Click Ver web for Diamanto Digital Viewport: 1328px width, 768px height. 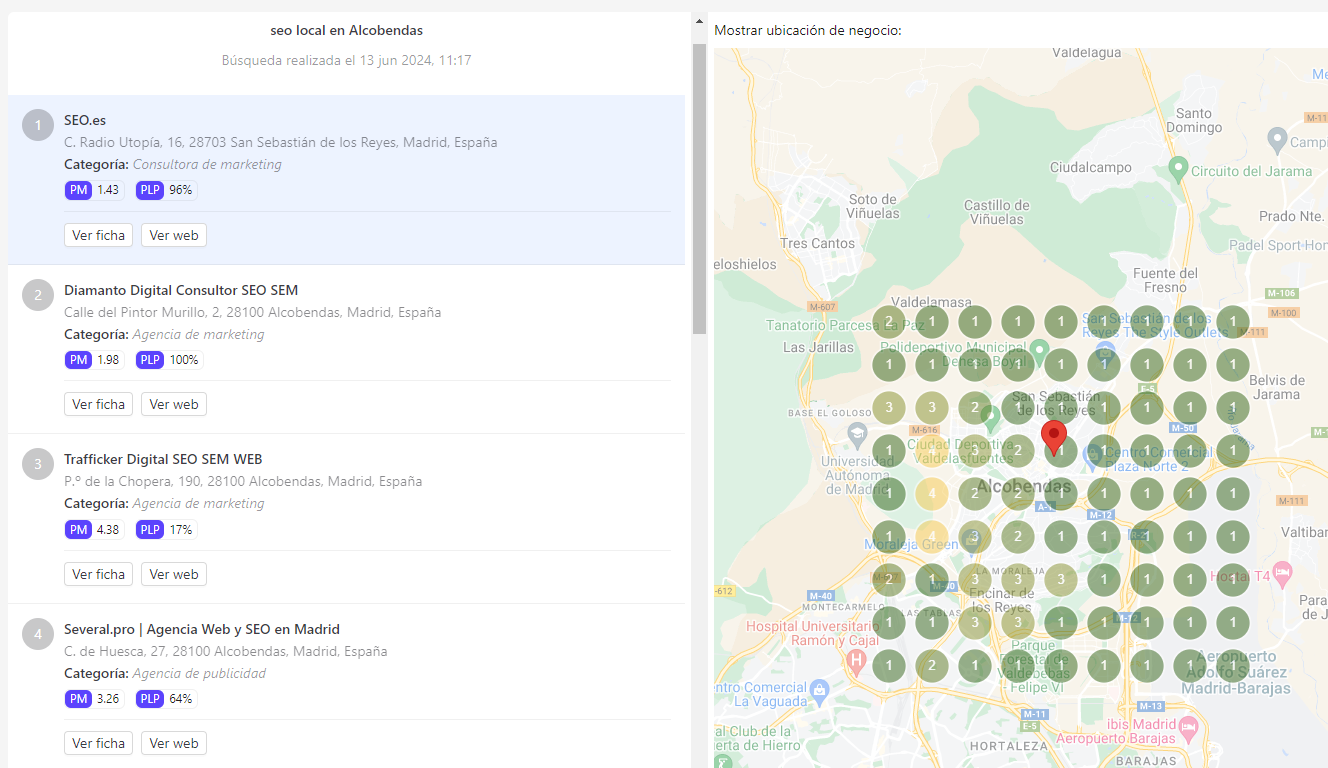click(x=173, y=404)
